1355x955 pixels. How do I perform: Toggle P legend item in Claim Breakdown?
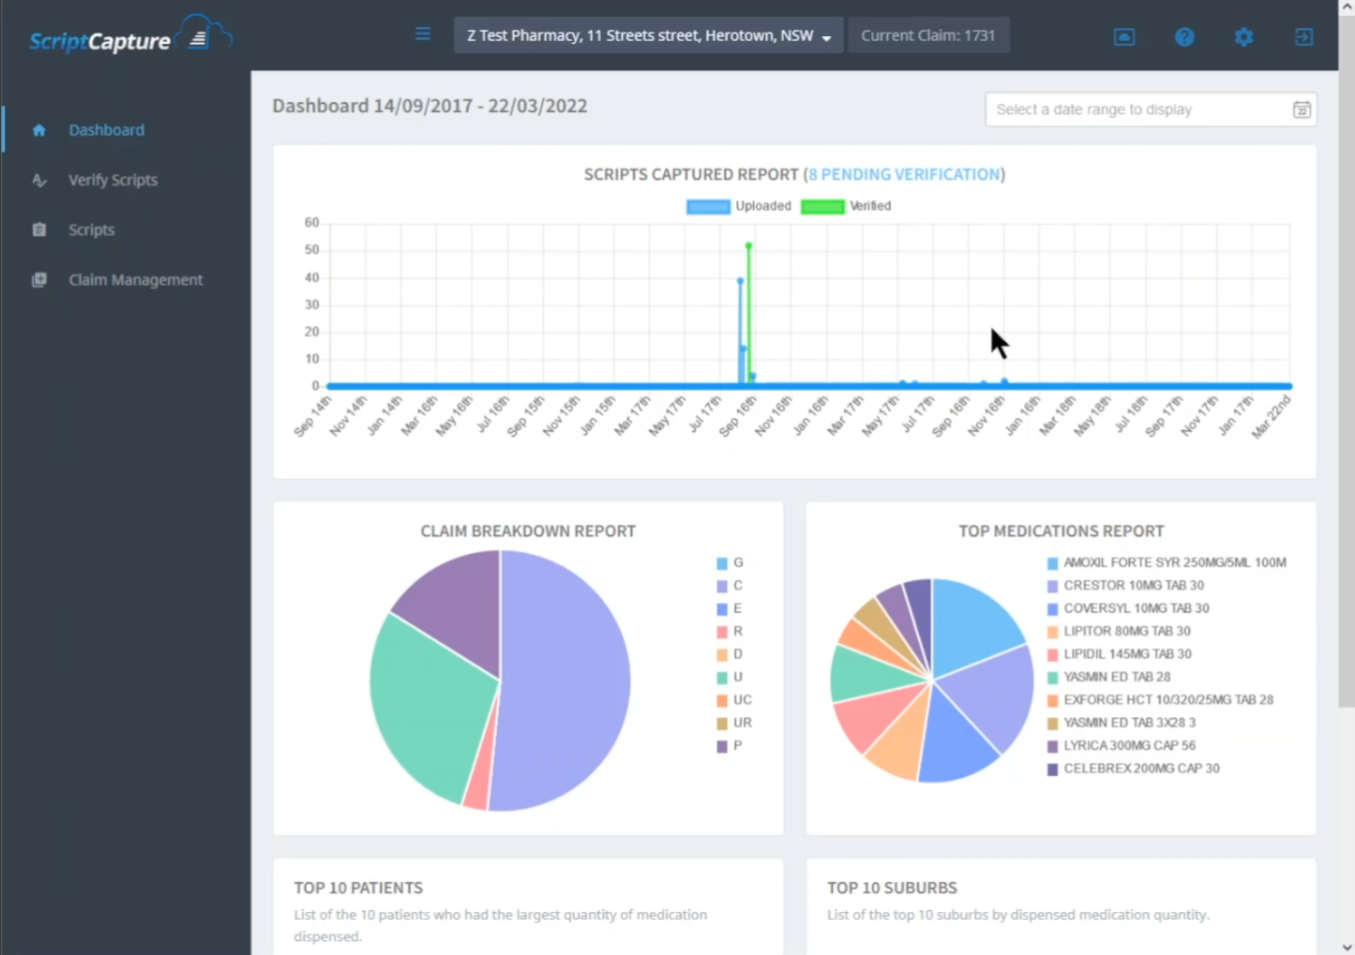pos(730,746)
